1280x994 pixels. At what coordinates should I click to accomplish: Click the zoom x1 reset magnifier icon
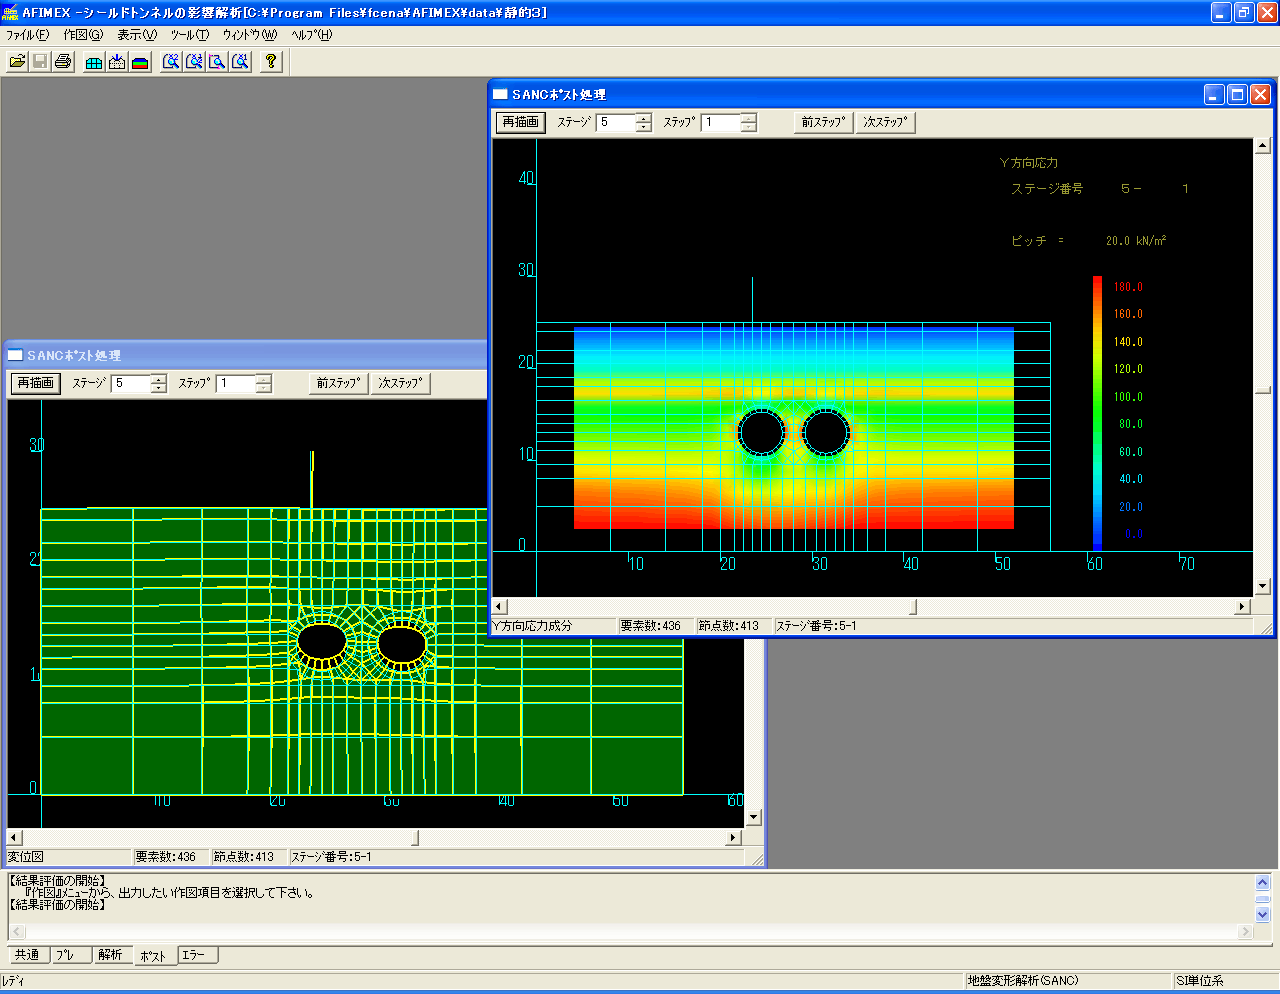point(240,62)
